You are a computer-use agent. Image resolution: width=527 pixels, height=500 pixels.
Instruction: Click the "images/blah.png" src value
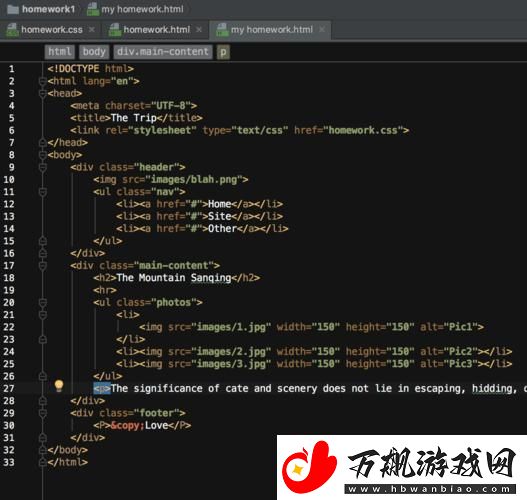194,179
